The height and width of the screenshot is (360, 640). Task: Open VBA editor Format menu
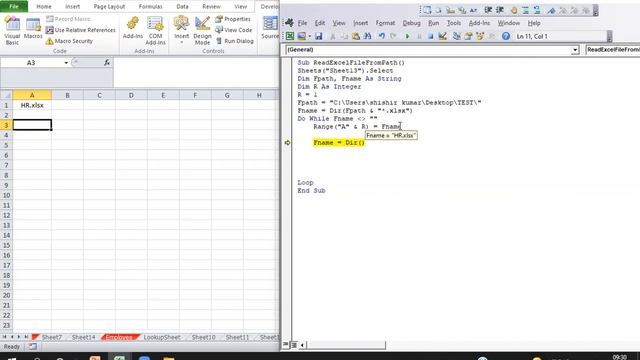[385, 23]
